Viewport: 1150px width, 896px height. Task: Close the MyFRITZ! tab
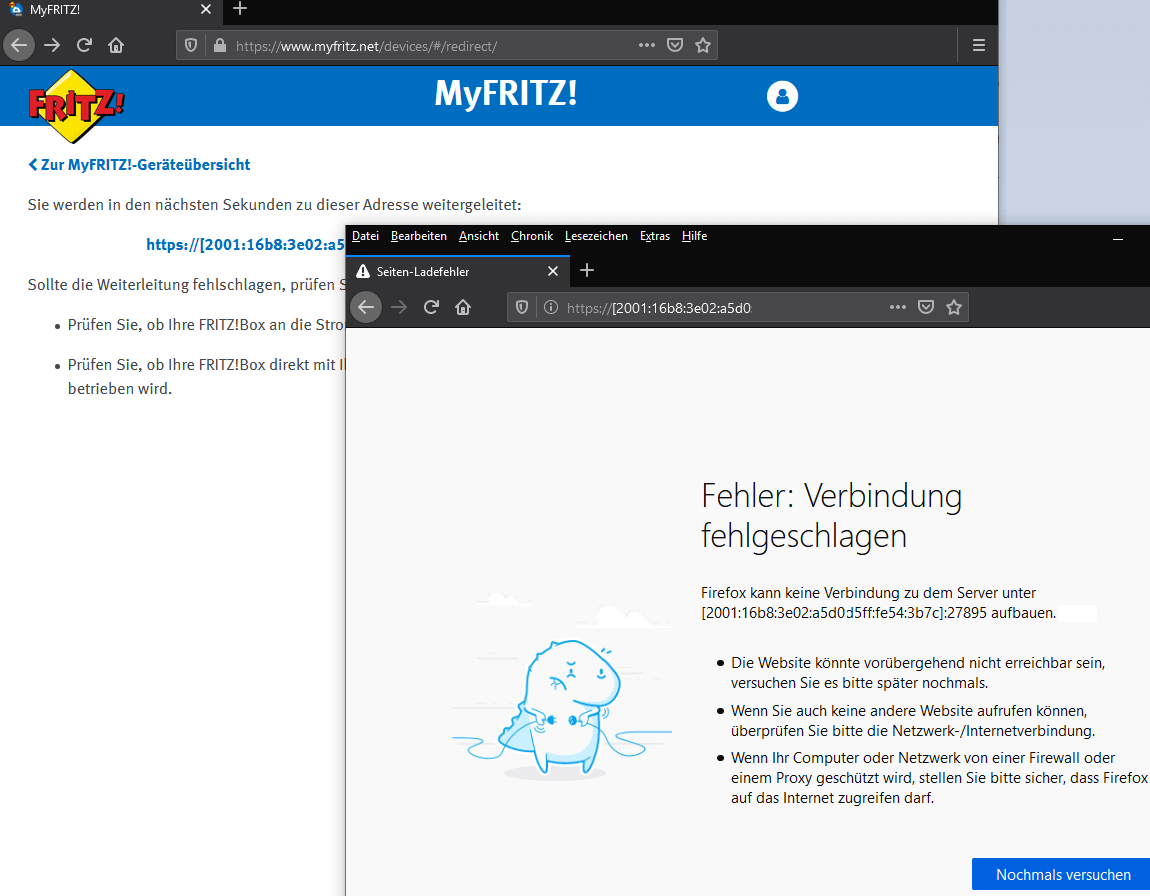tap(206, 10)
